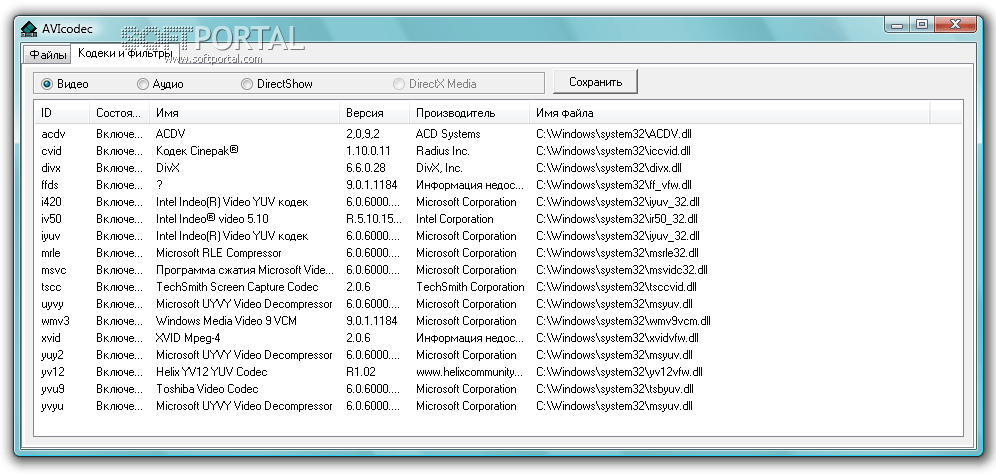Select the iv50 codec row
Viewport: 996px width, 475px height.
click(497, 219)
